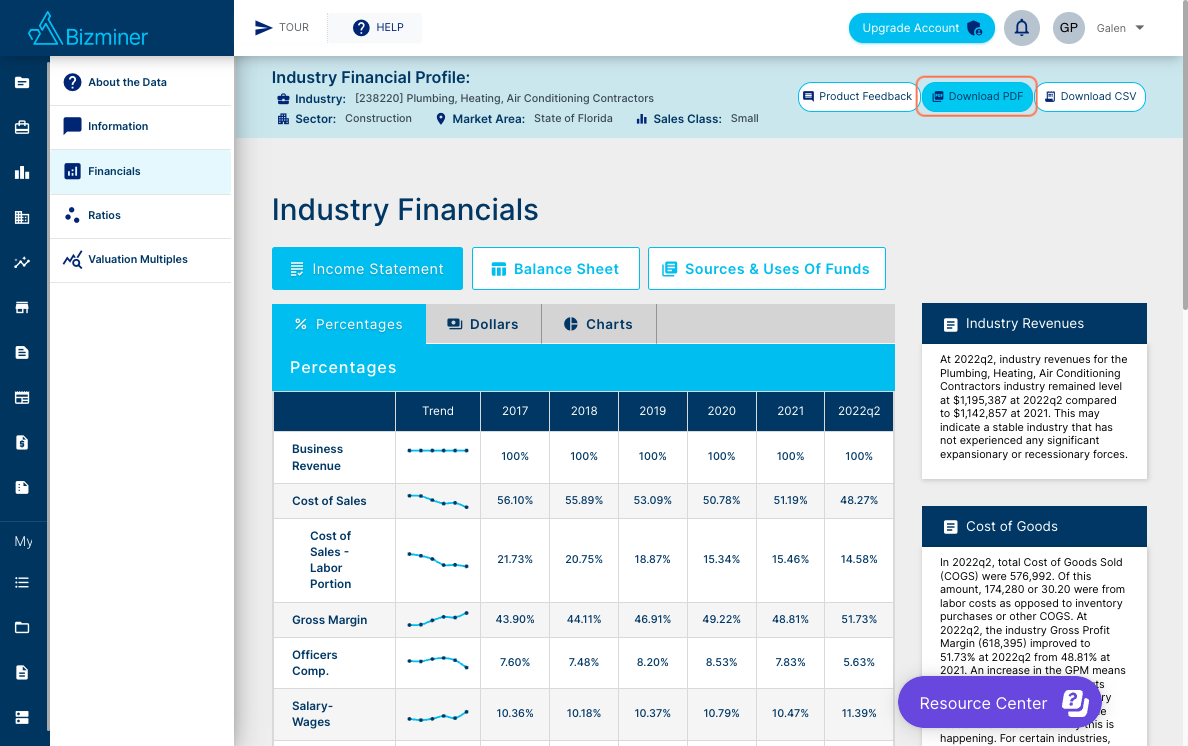The image size is (1188, 746).
Task: Click the Cost of Sales - Labor Portion sparkline
Action: 438,560
